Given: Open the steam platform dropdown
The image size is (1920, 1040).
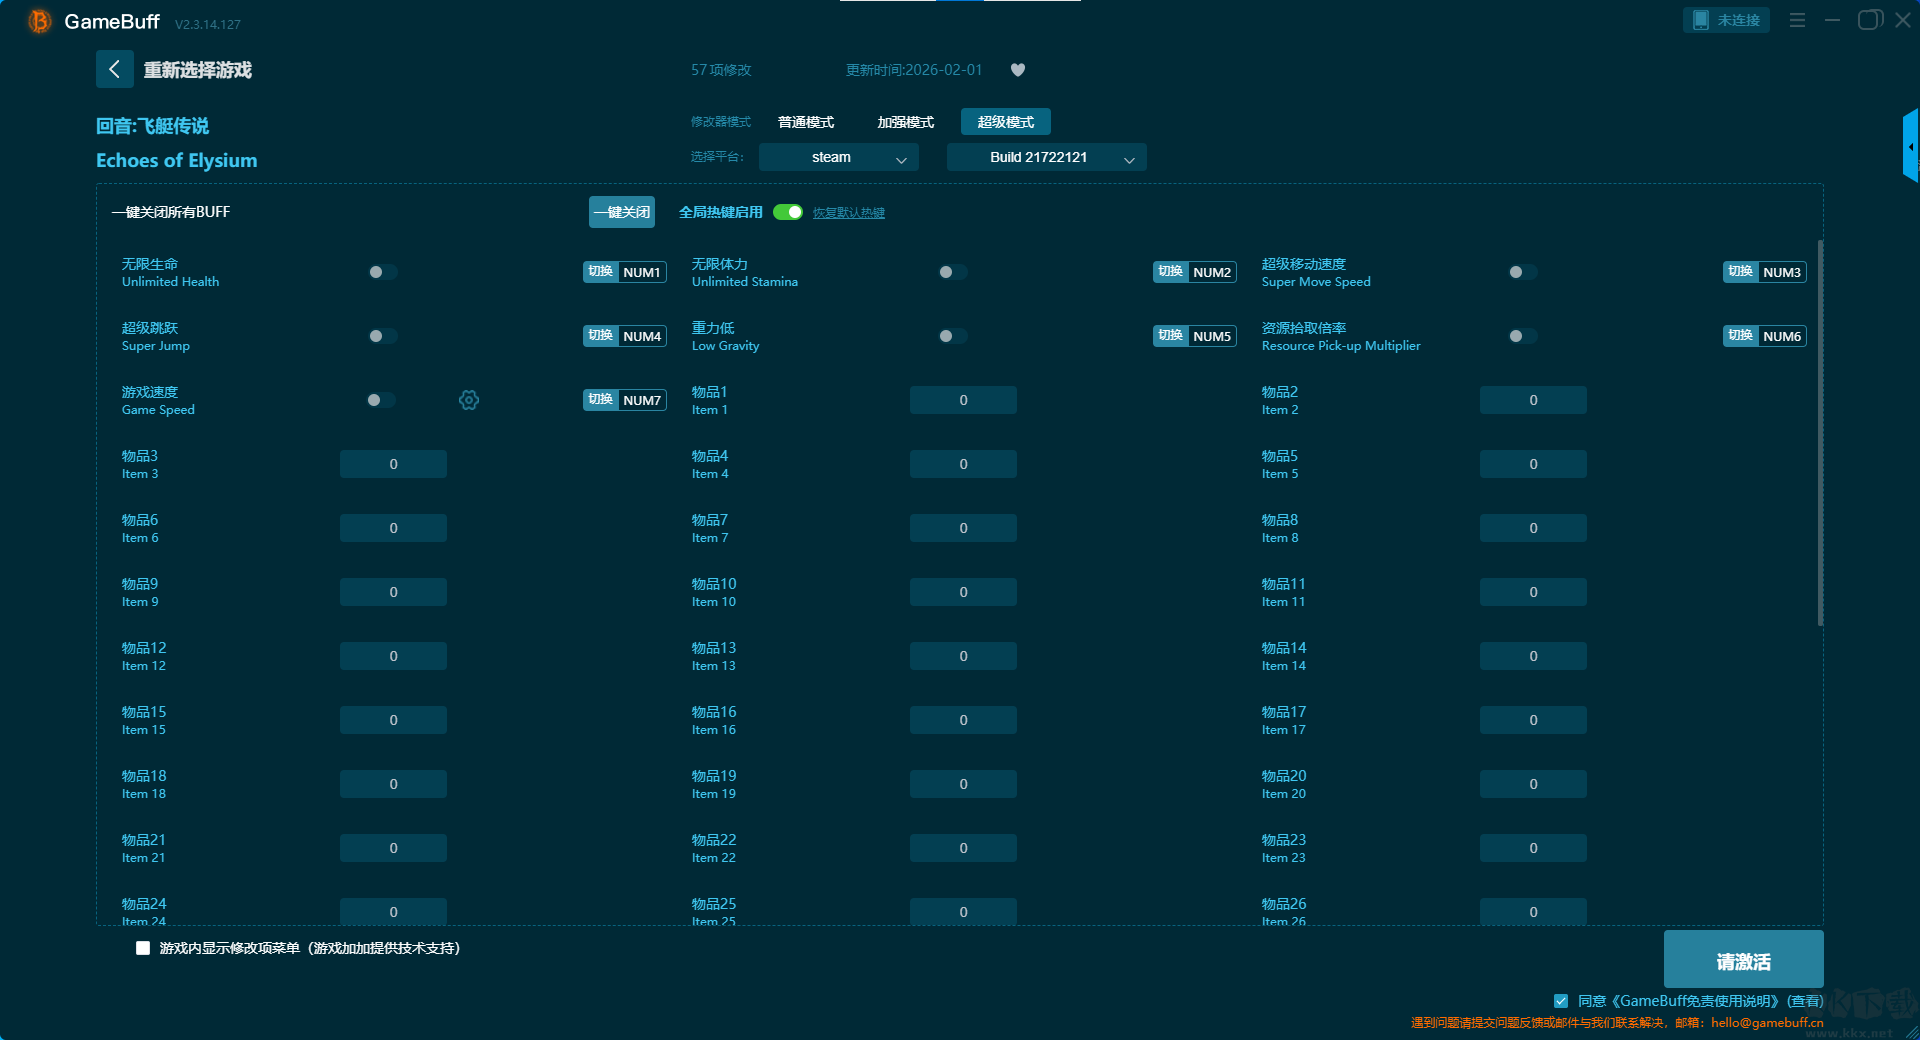Looking at the screenshot, I should pos(838,157).
